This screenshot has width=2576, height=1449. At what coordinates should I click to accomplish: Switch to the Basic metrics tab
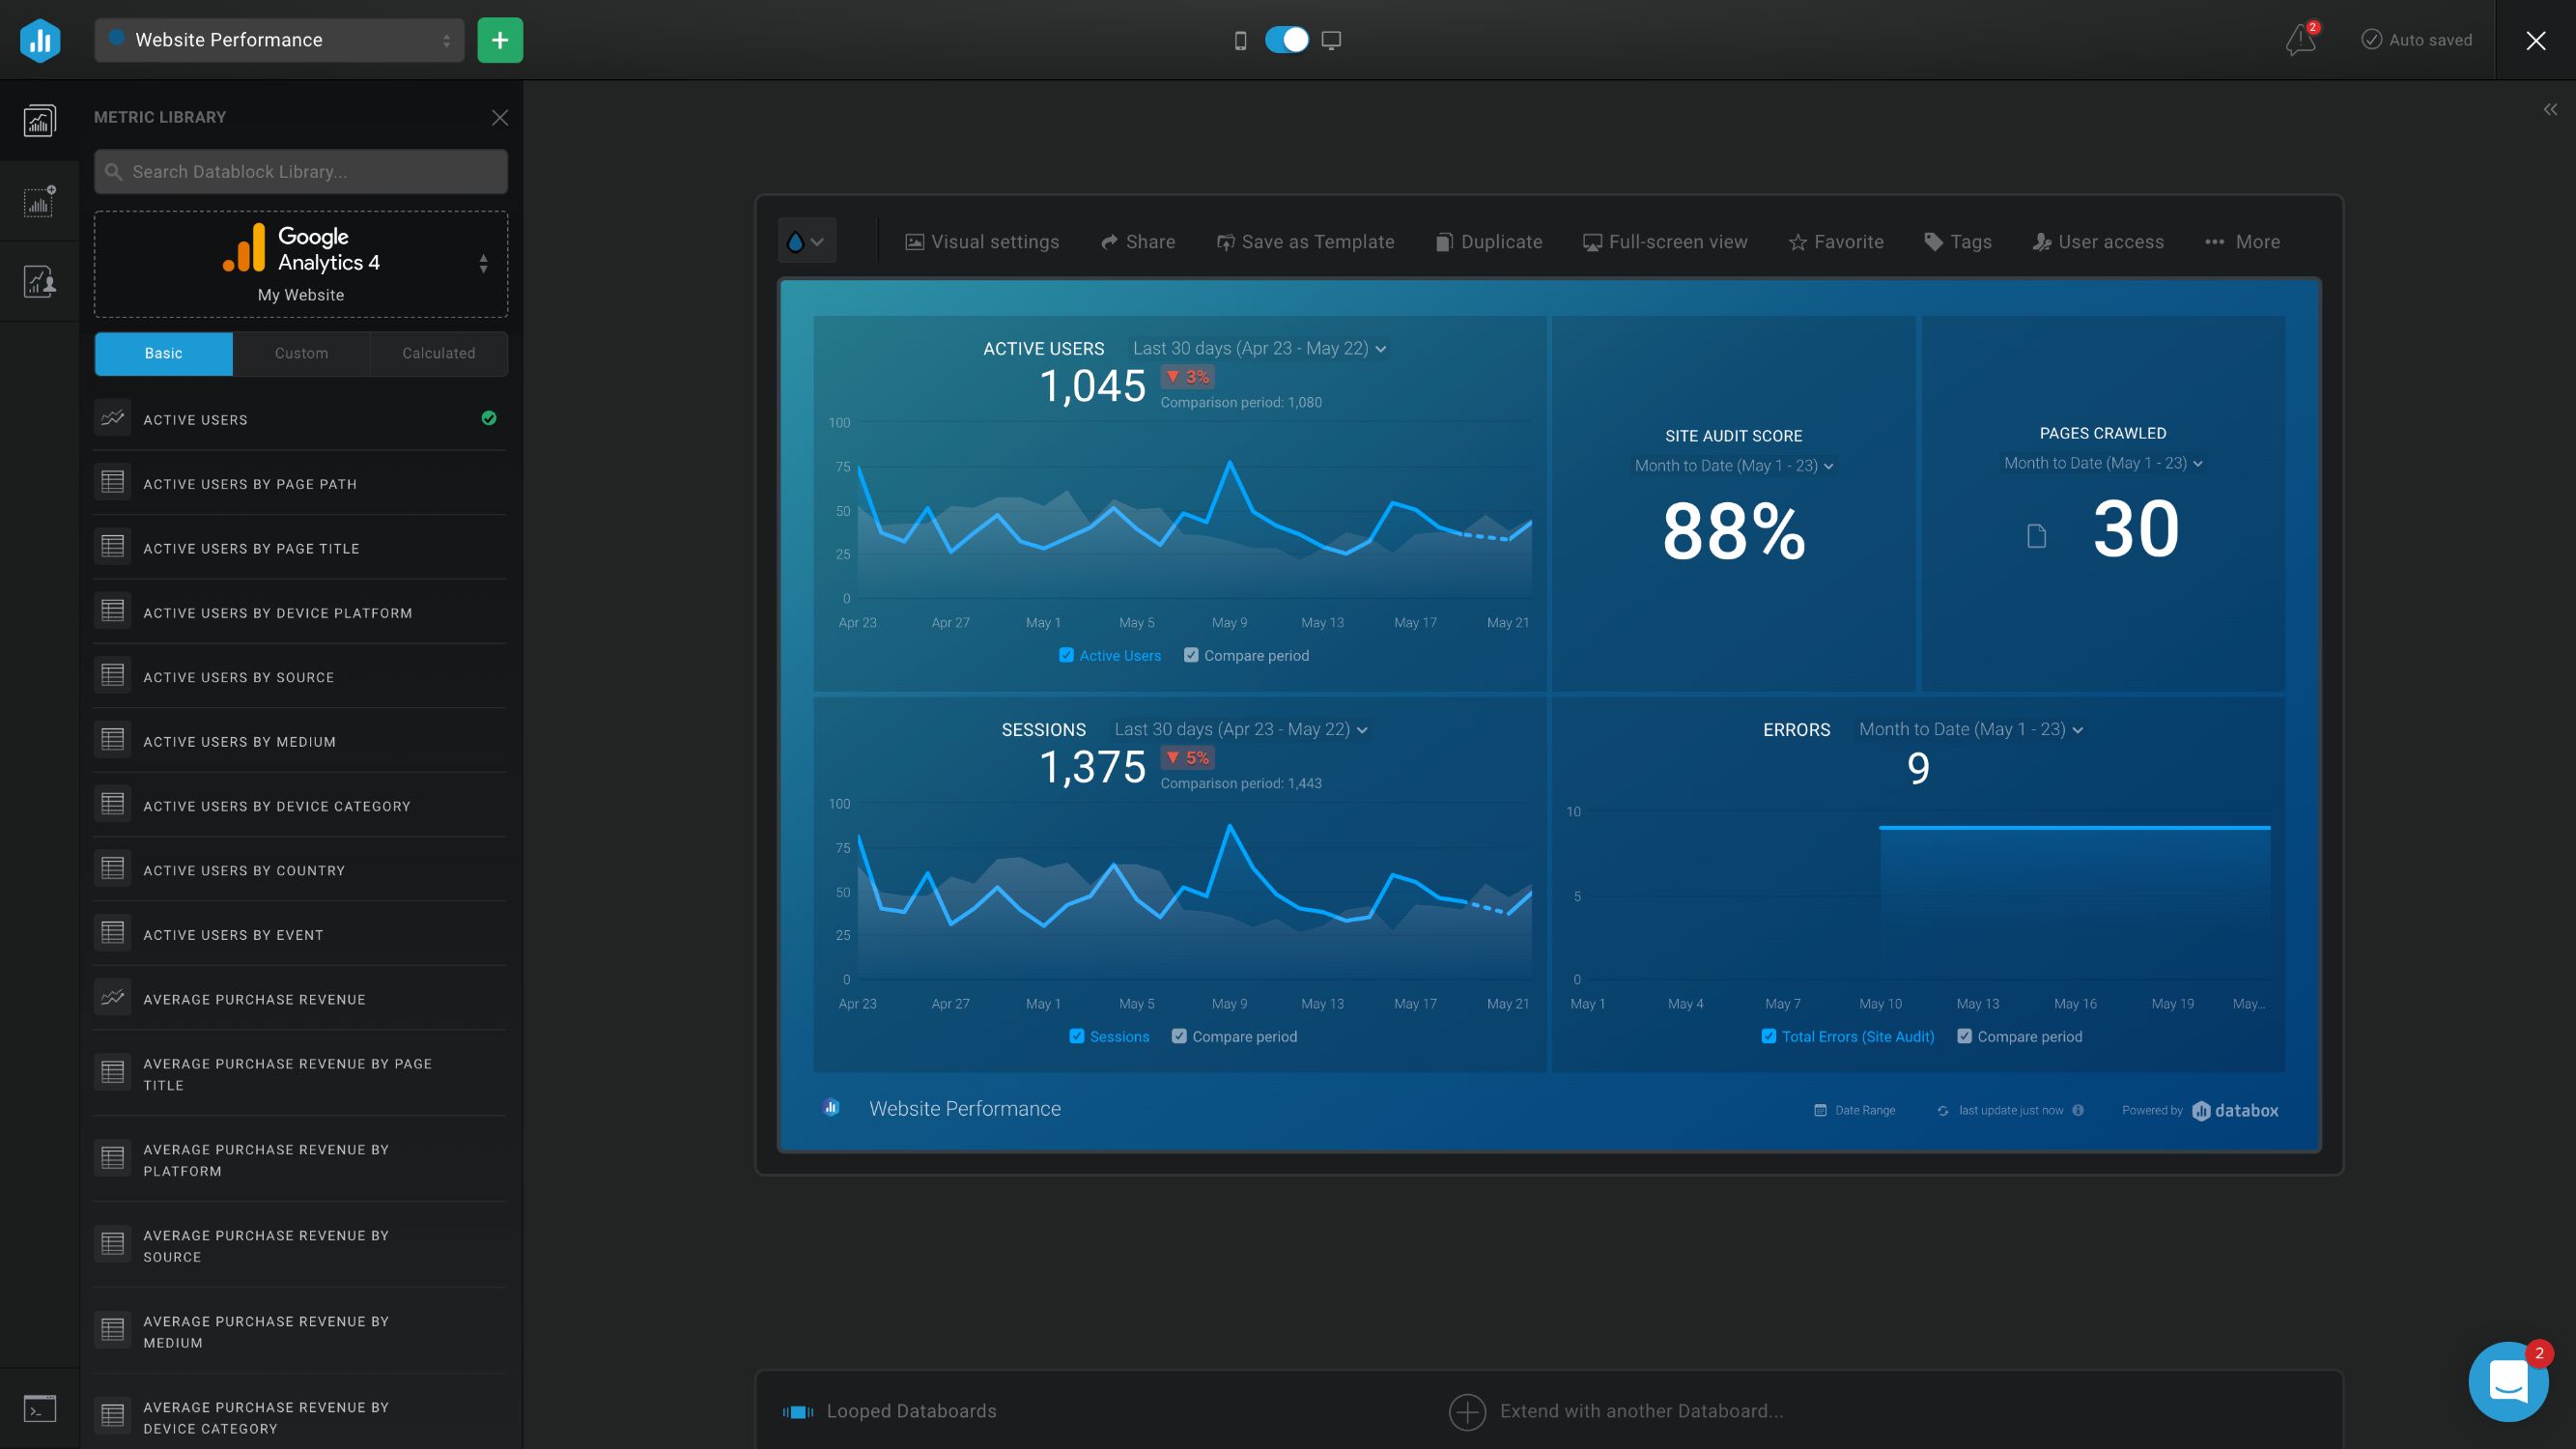(163, 353)
